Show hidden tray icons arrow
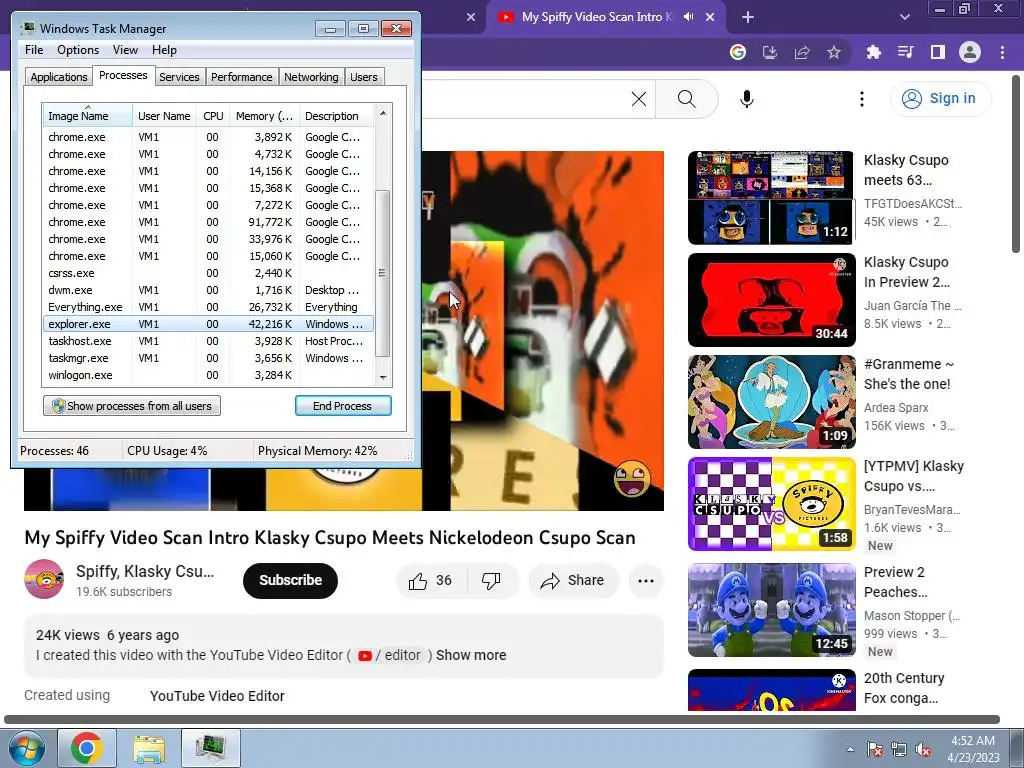The image size is (1024, 768). coord(850,749)
